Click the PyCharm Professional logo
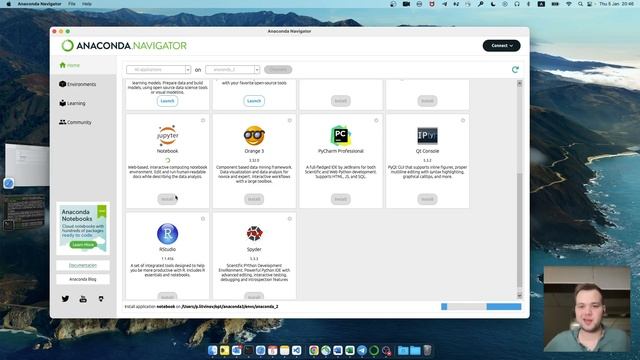 click(x=341, y=136)
